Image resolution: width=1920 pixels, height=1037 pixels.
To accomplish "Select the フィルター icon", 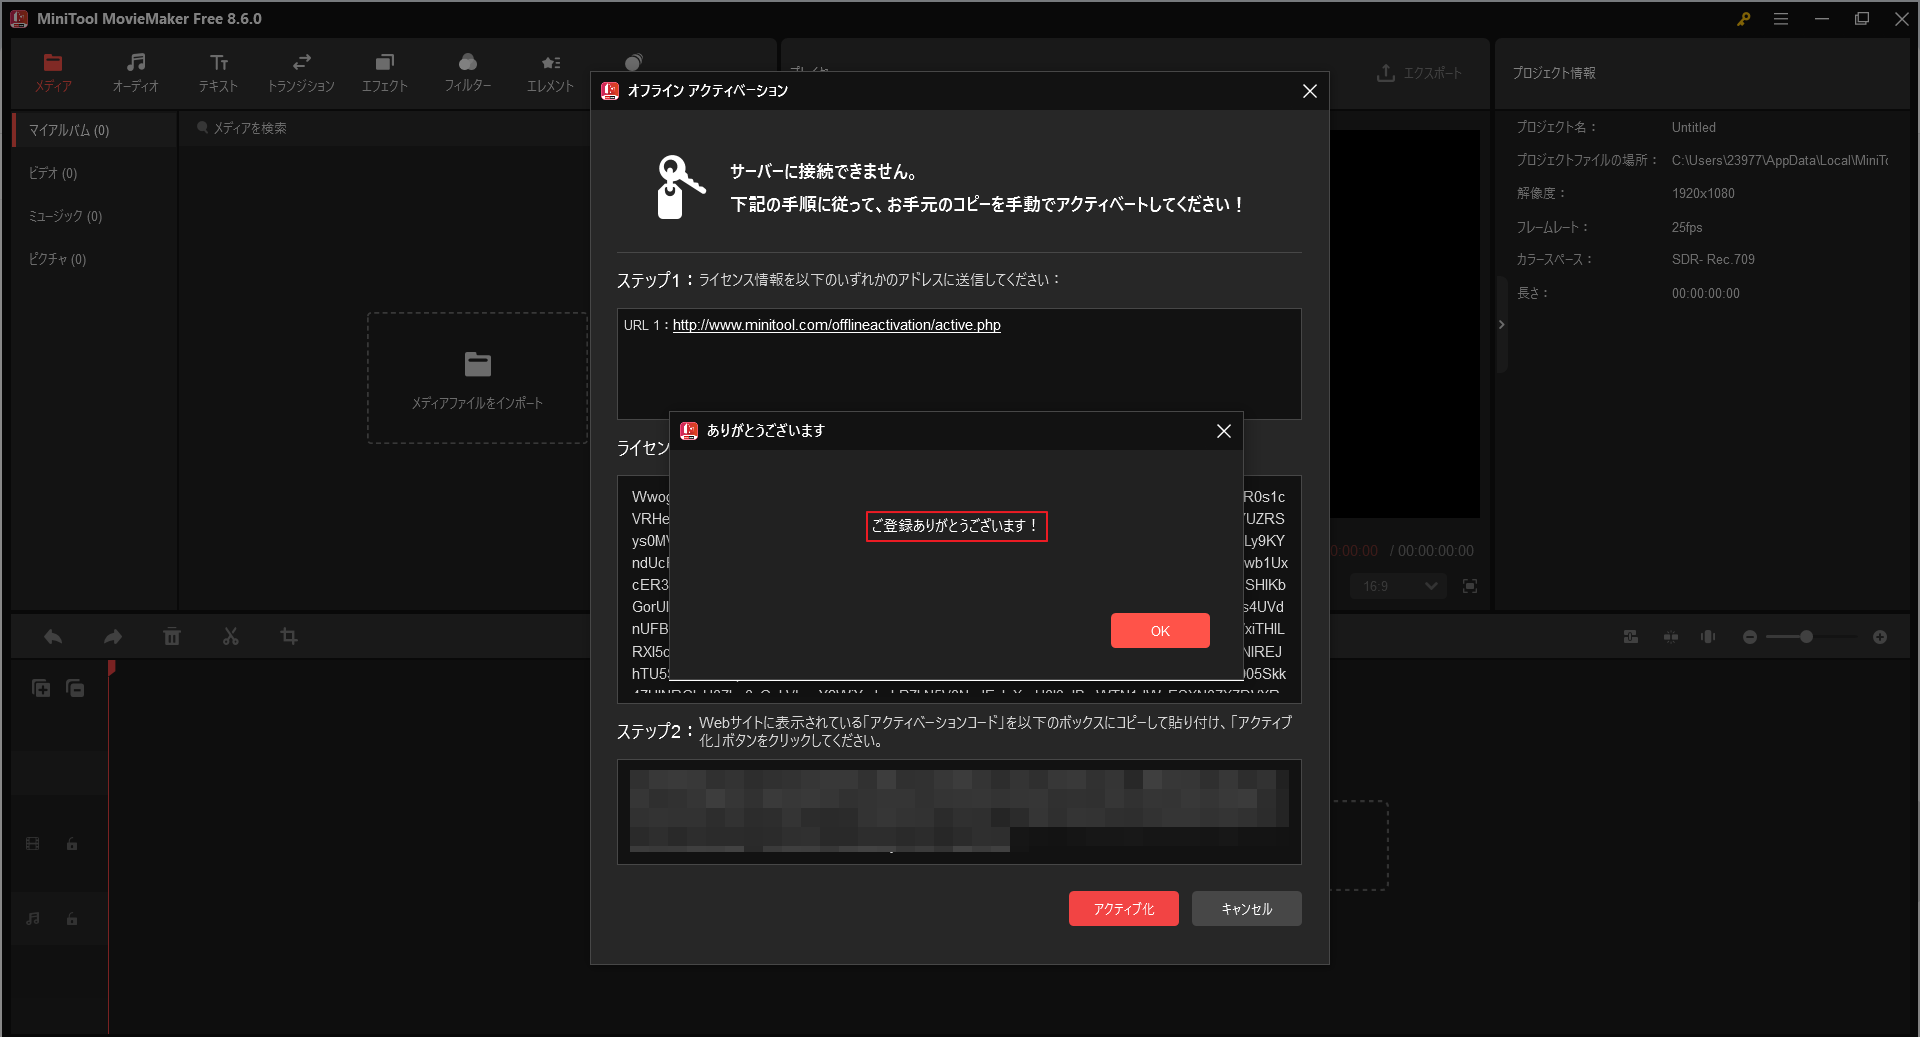I will point(468,71).
